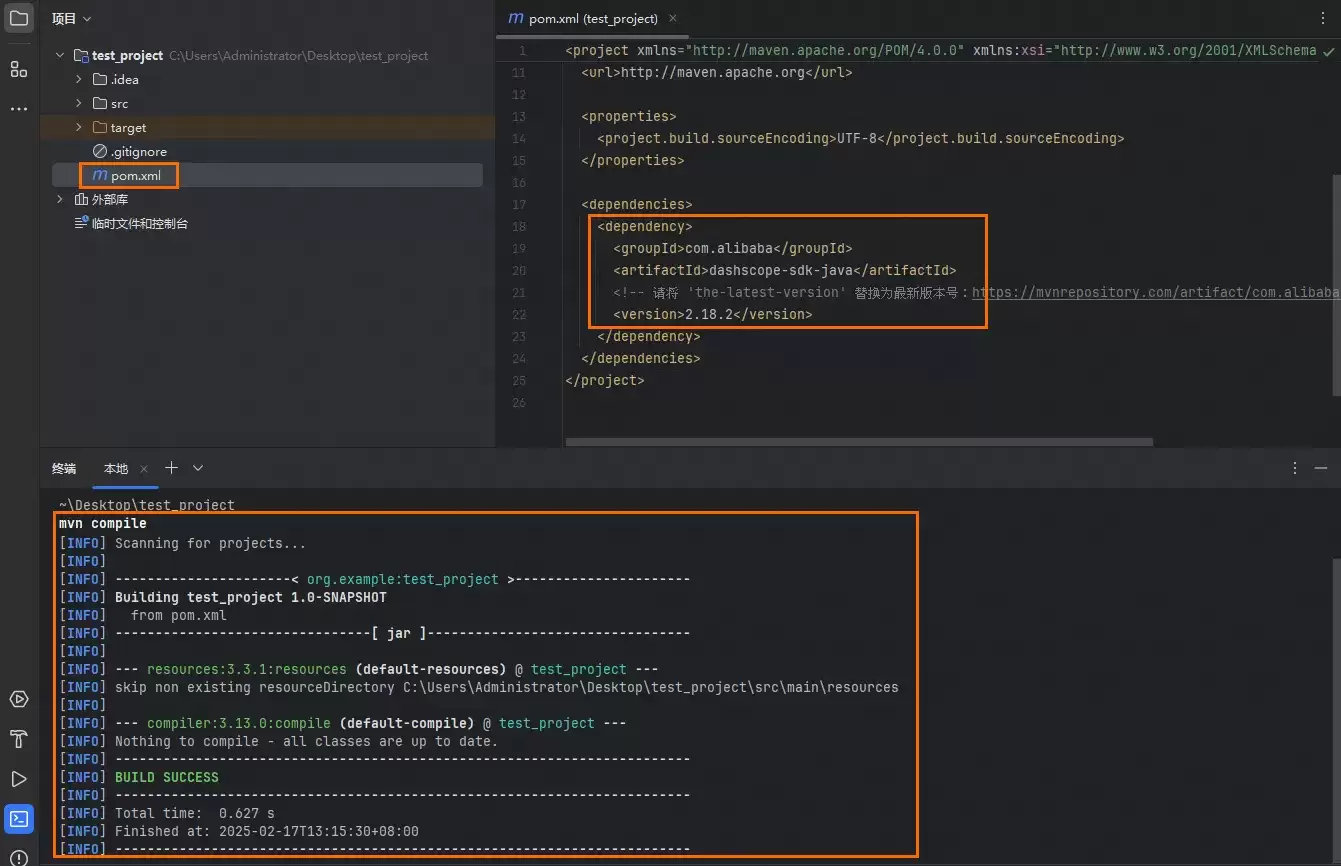Hide the terminal panel
The width and height of the screenshot is (1341, 866).
click(x=1322, y=468)
